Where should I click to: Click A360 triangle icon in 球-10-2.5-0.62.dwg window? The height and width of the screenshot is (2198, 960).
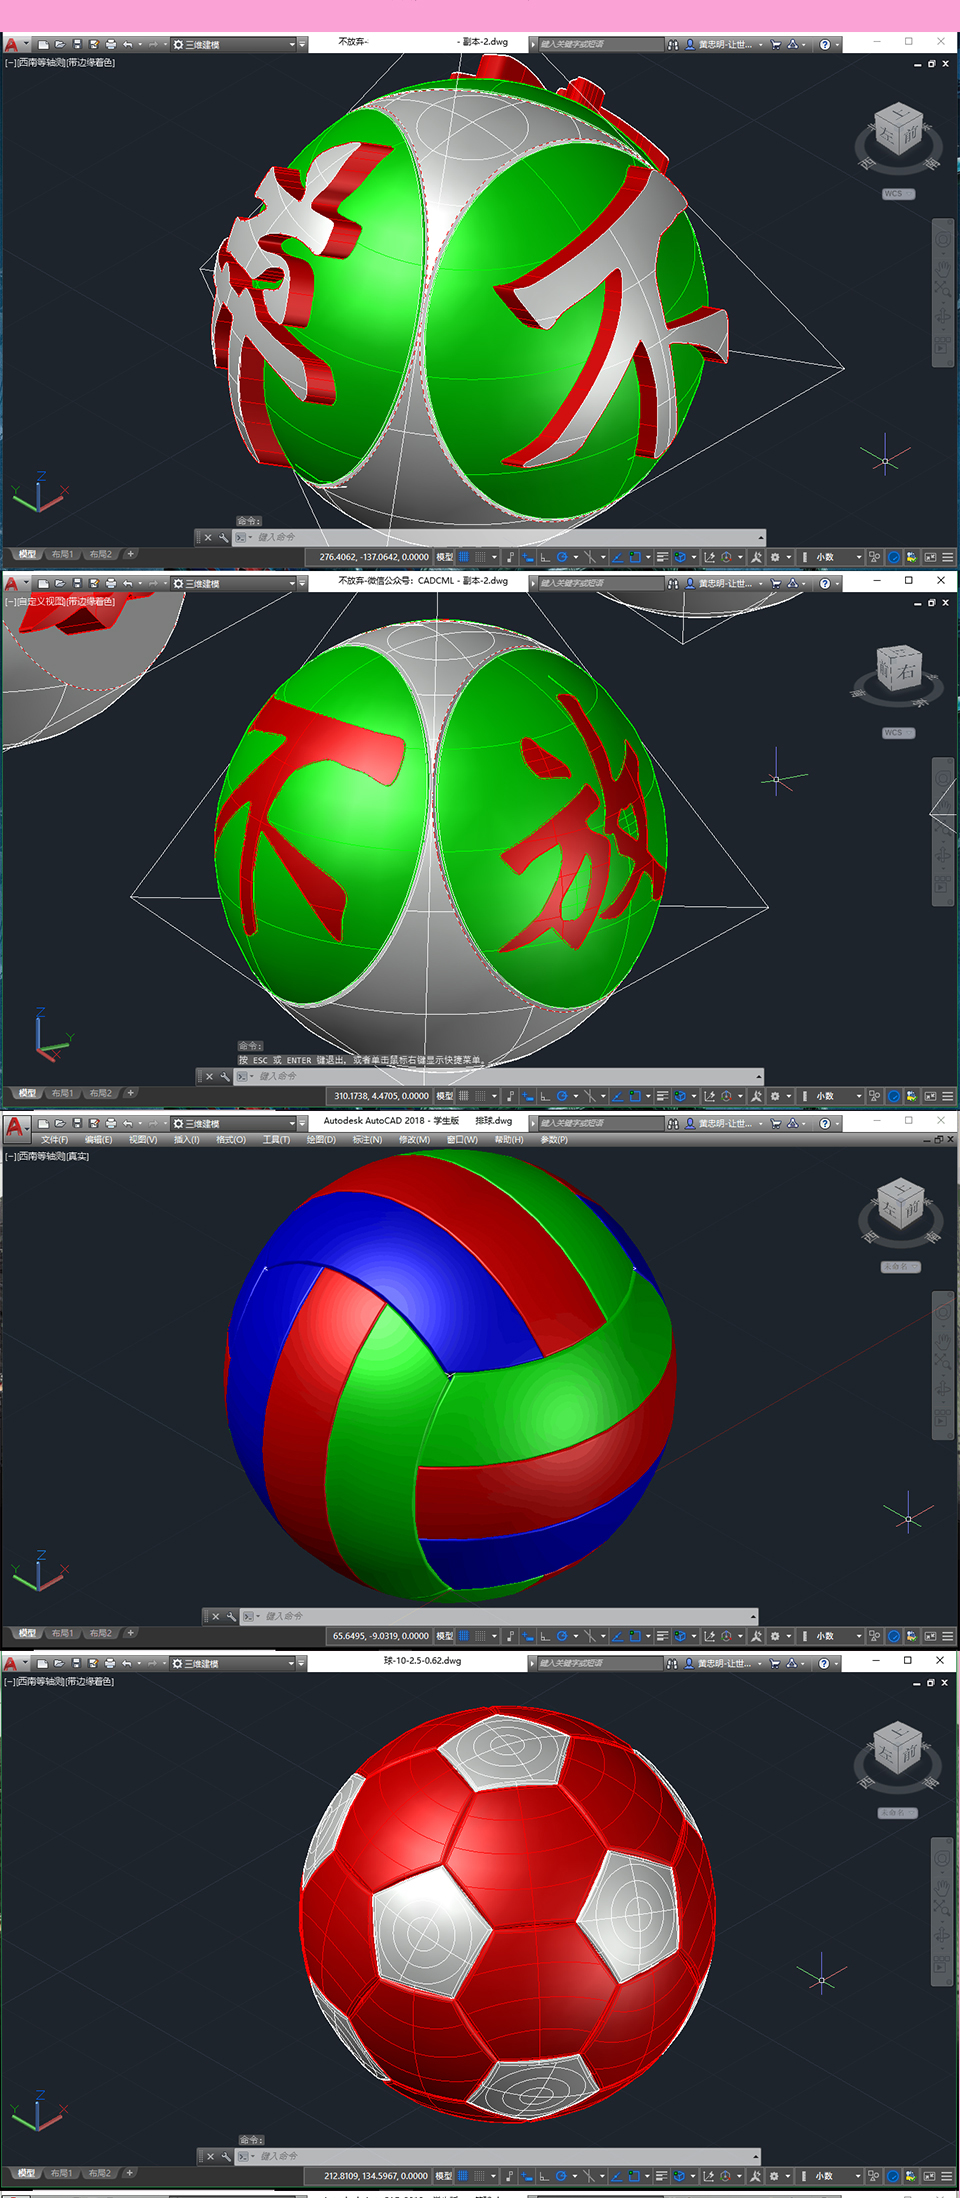click(792, 1663)
